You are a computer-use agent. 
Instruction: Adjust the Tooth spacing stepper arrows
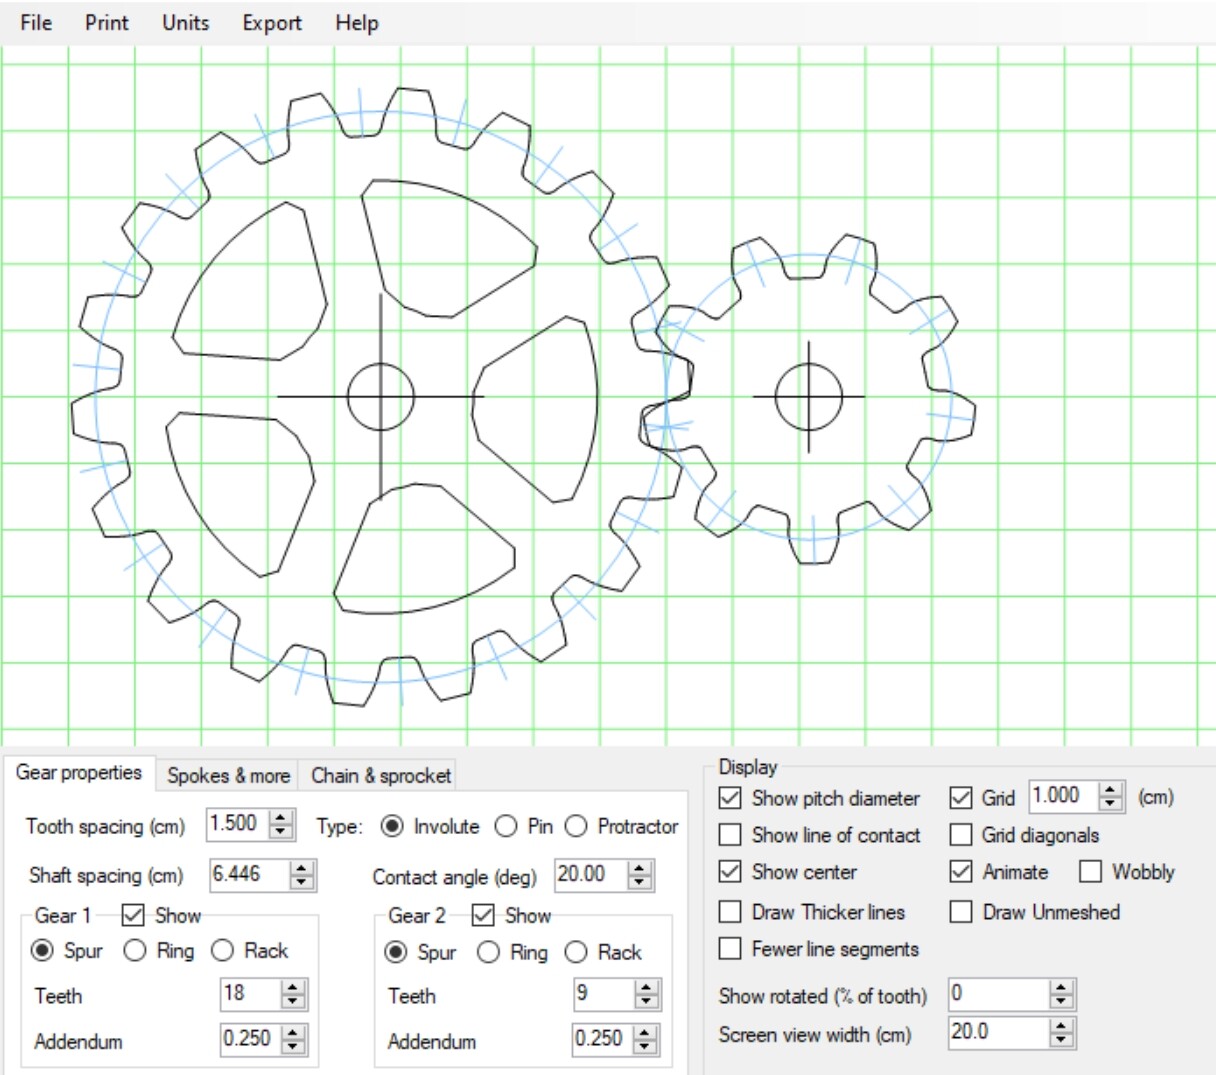[282, 824]
